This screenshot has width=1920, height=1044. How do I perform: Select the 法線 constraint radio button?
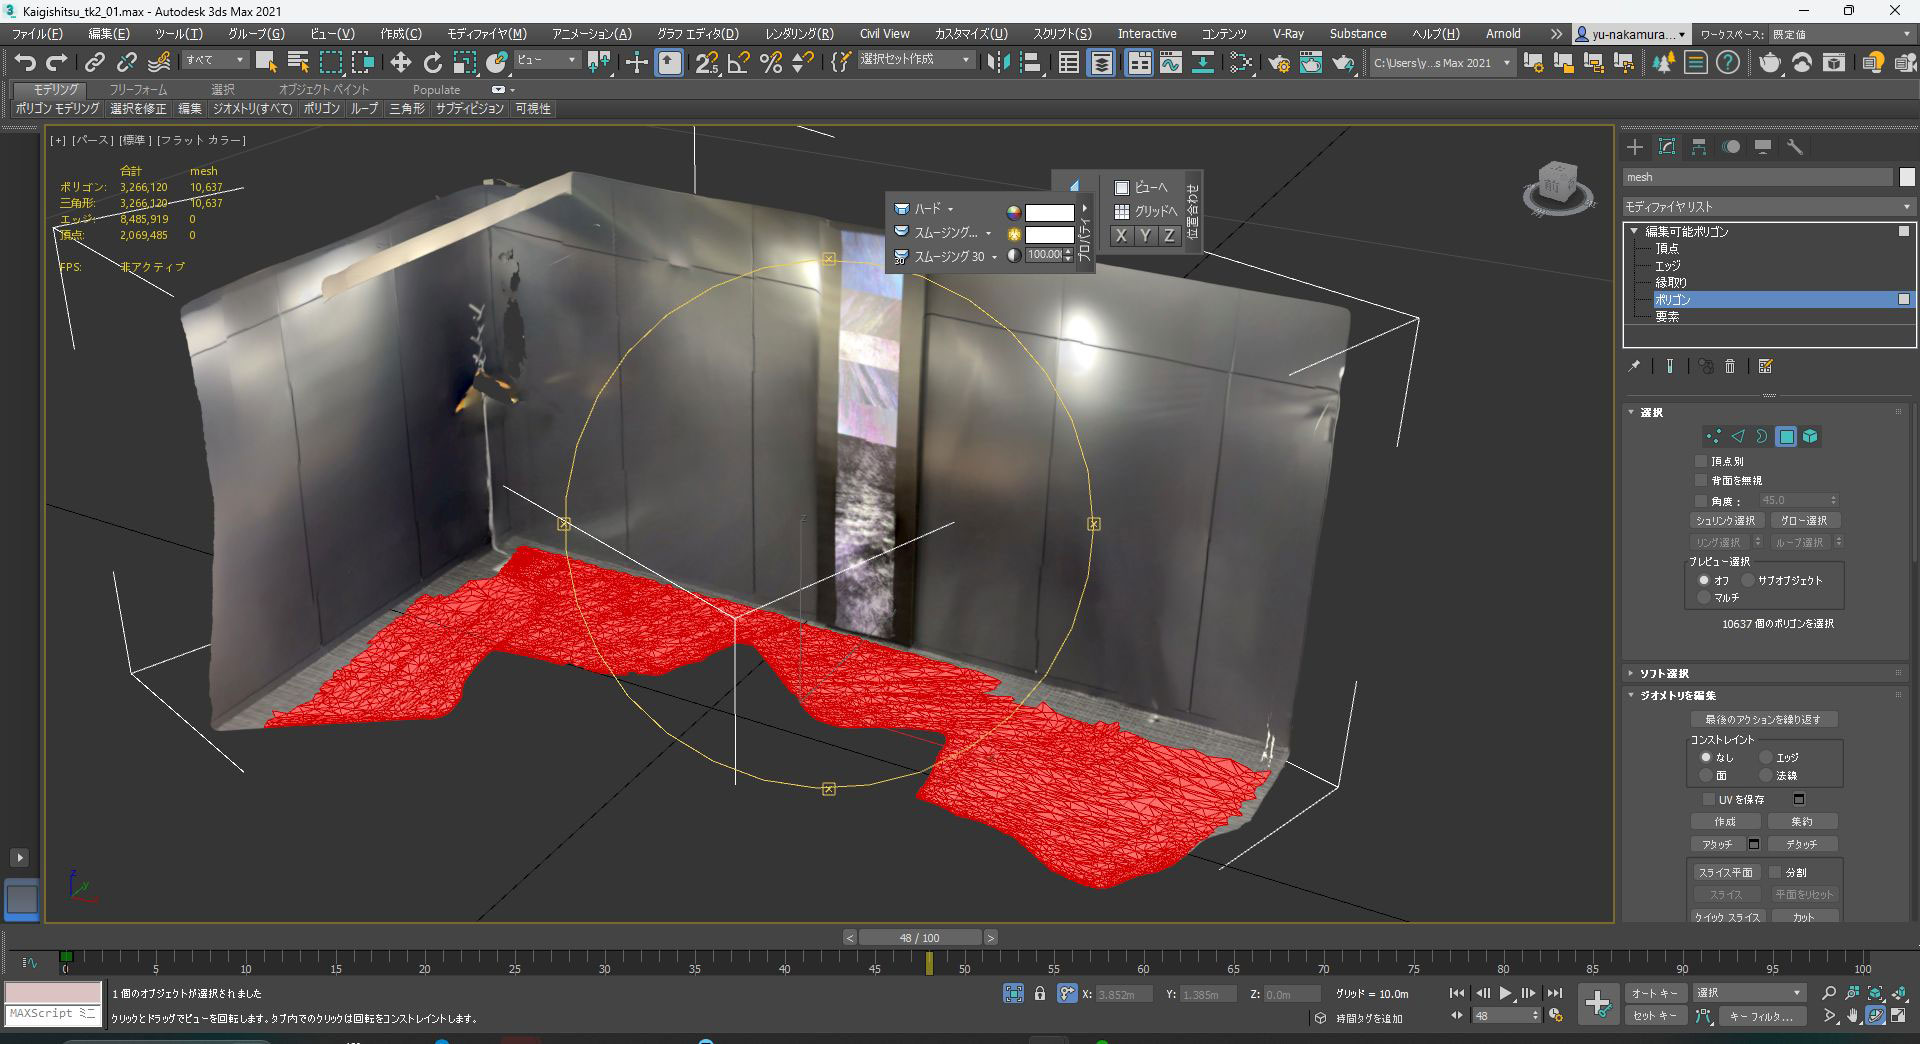(1766, 775)
